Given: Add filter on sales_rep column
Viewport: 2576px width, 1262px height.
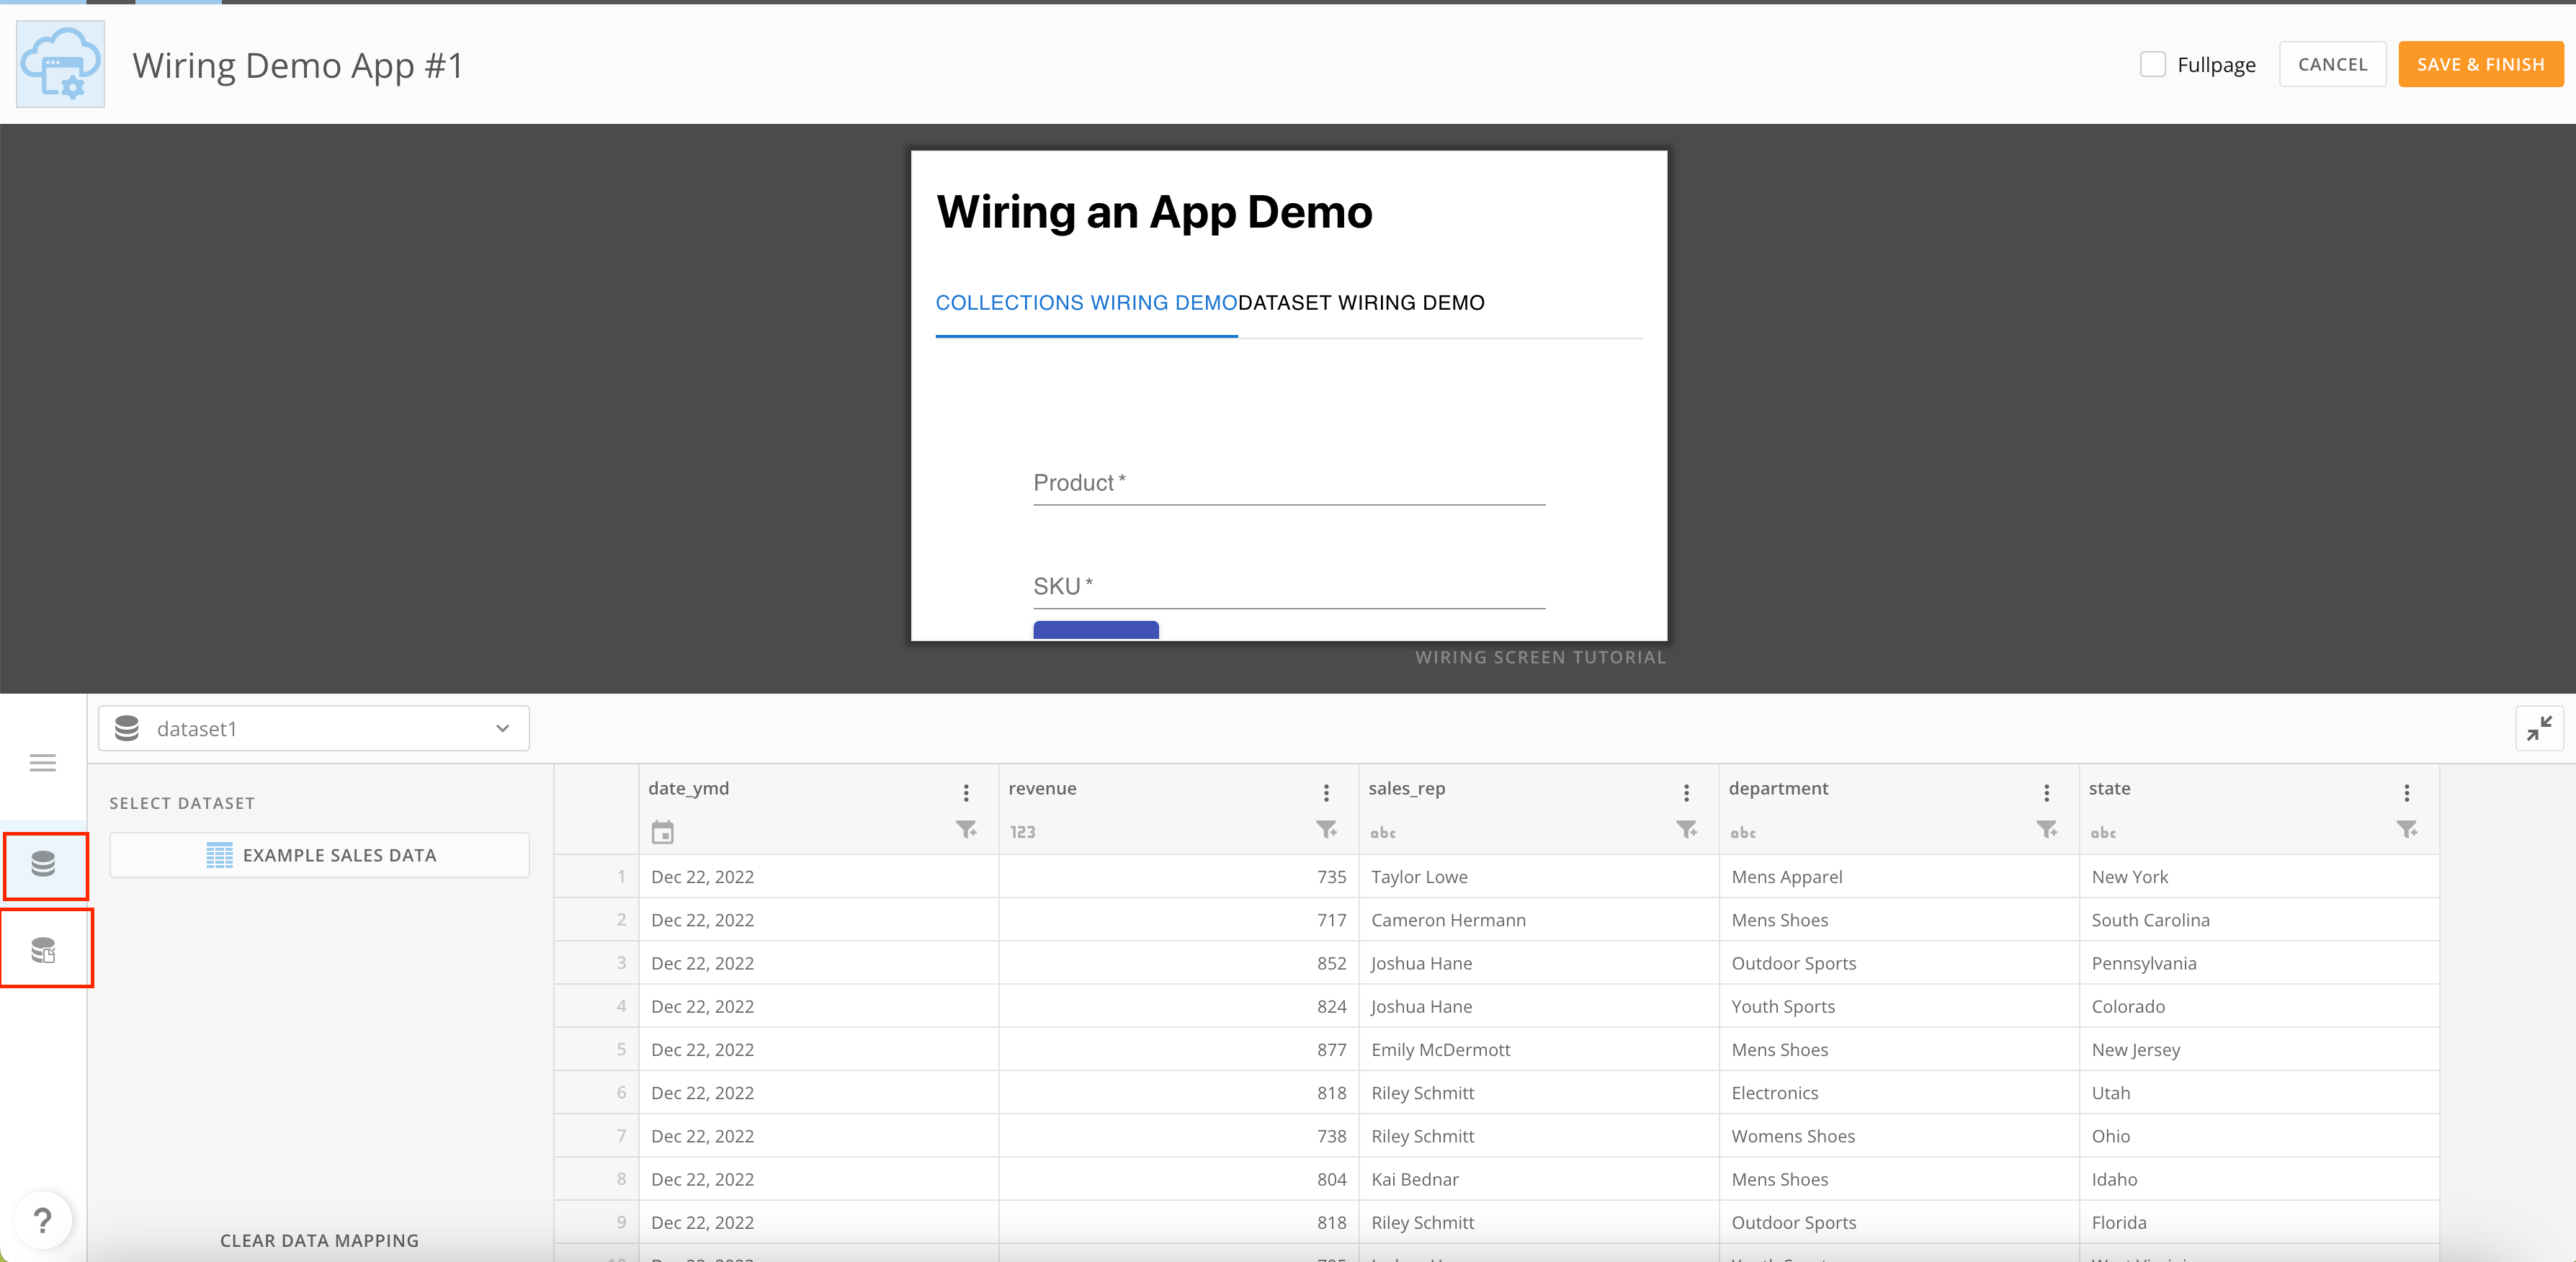Looking at the screenshot, I should (1686, 830).
